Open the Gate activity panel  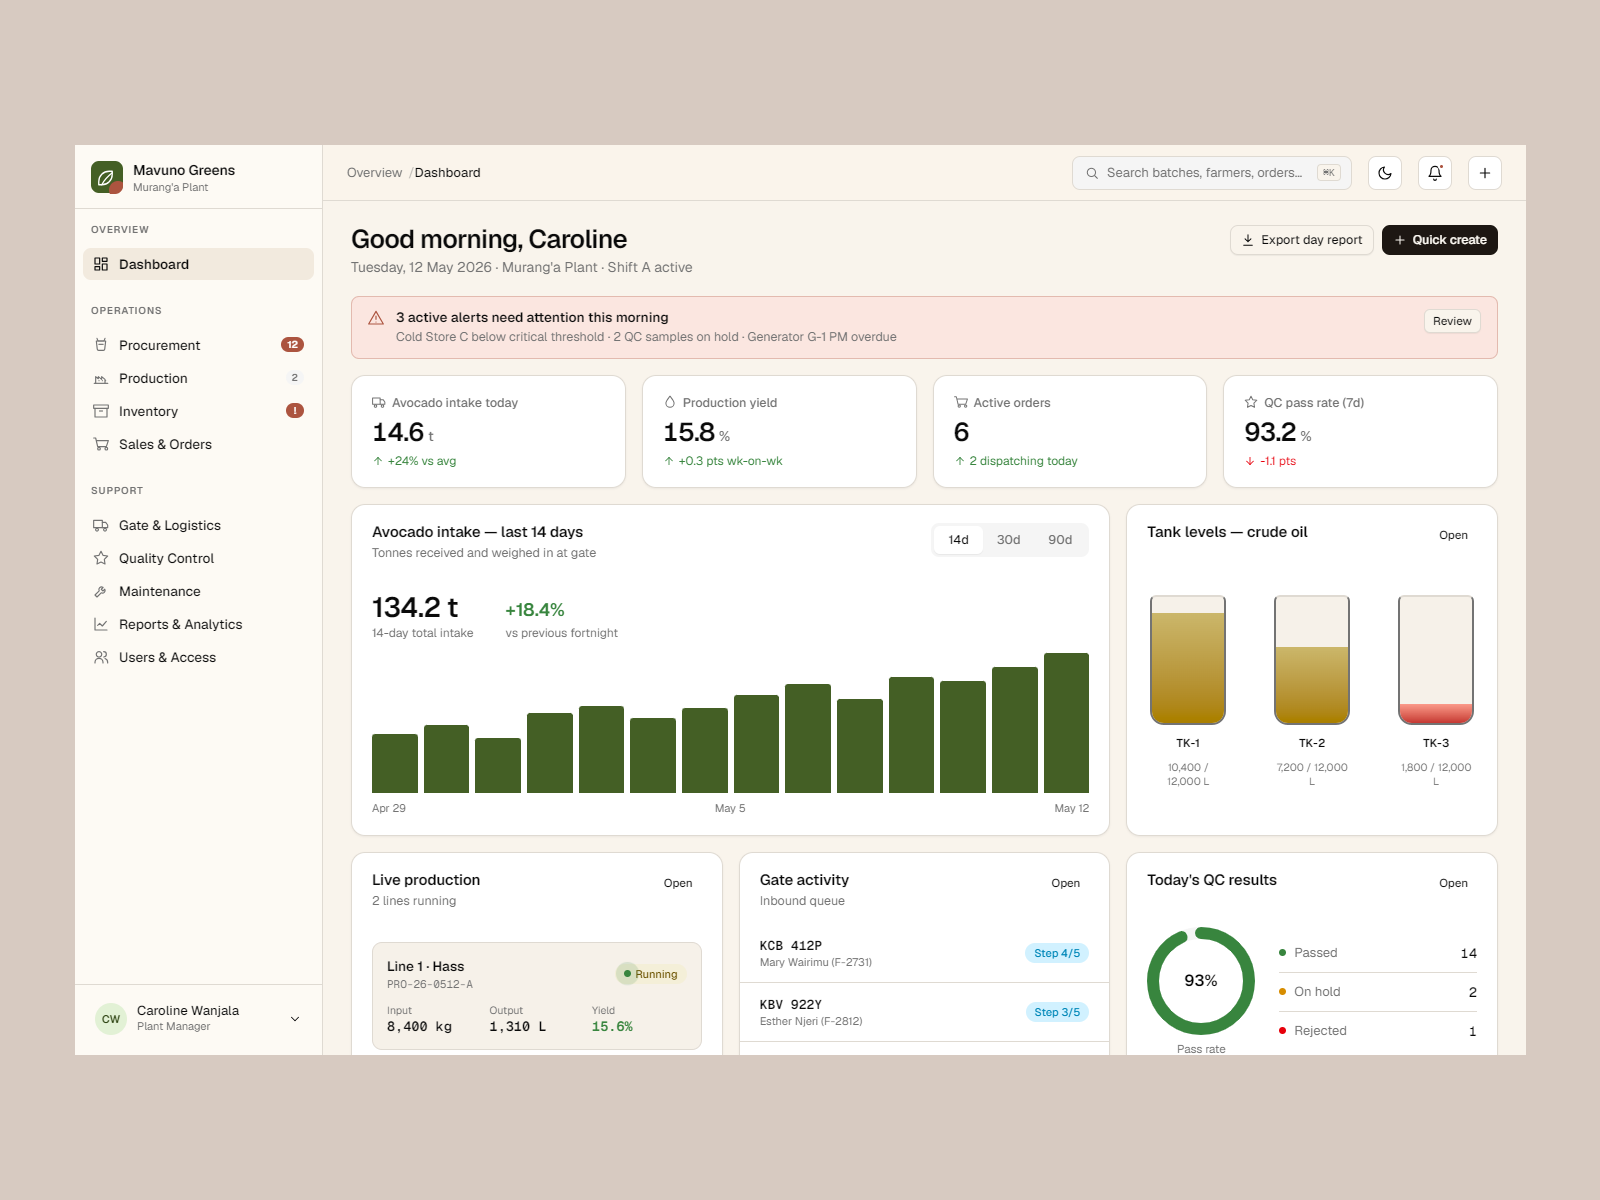(x=1065, y=883)
